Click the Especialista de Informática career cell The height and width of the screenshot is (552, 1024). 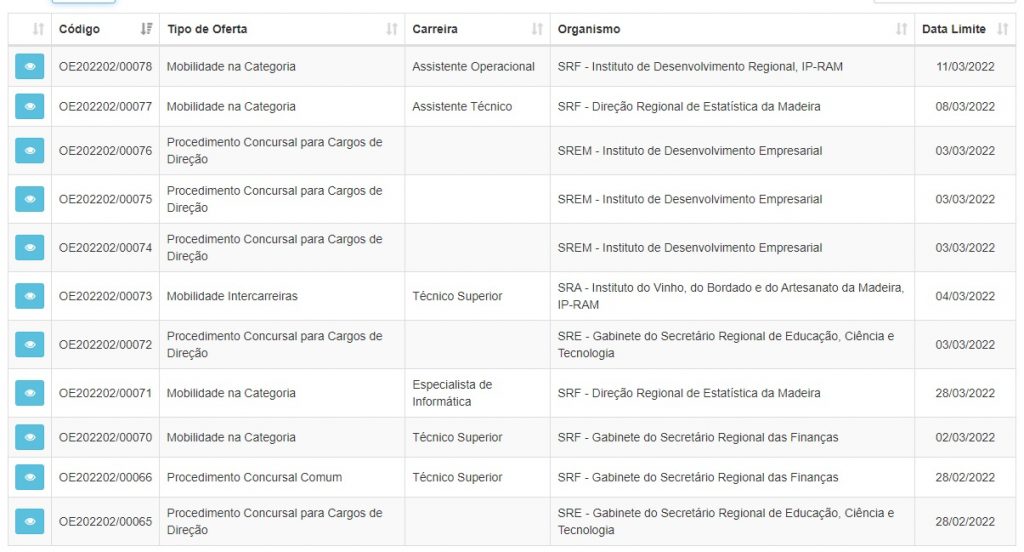pos(477,393)
